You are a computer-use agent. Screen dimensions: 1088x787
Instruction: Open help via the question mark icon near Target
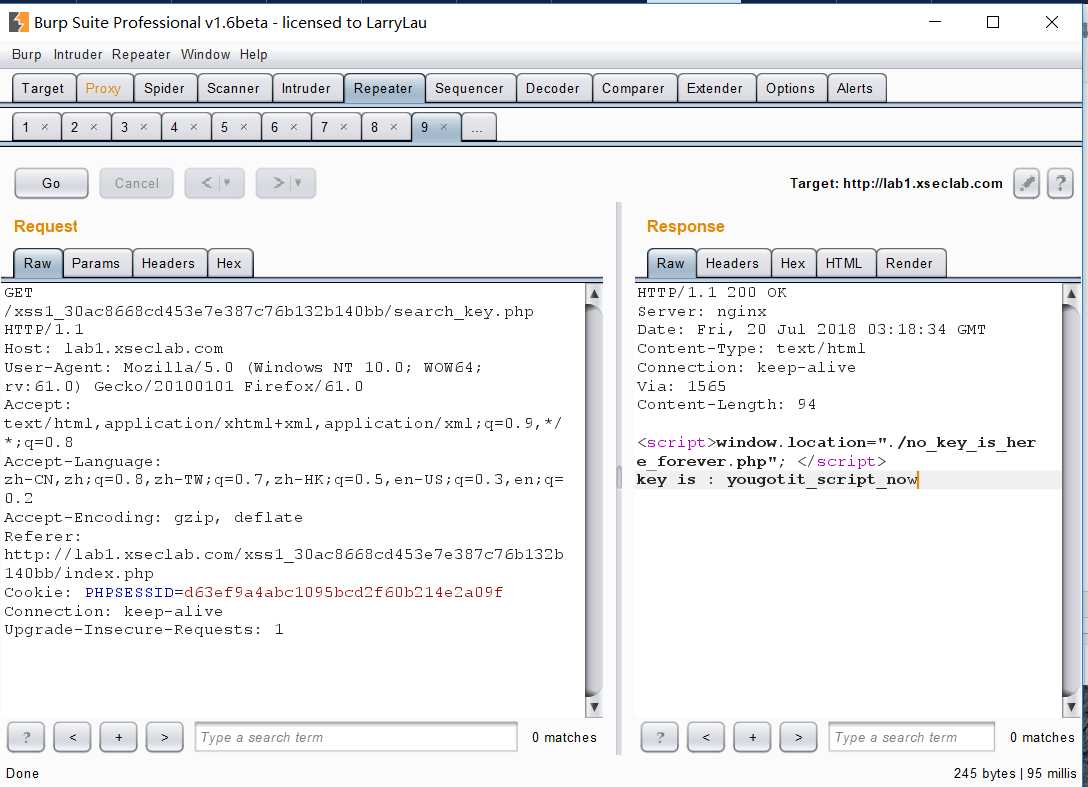pos(1060,183)
